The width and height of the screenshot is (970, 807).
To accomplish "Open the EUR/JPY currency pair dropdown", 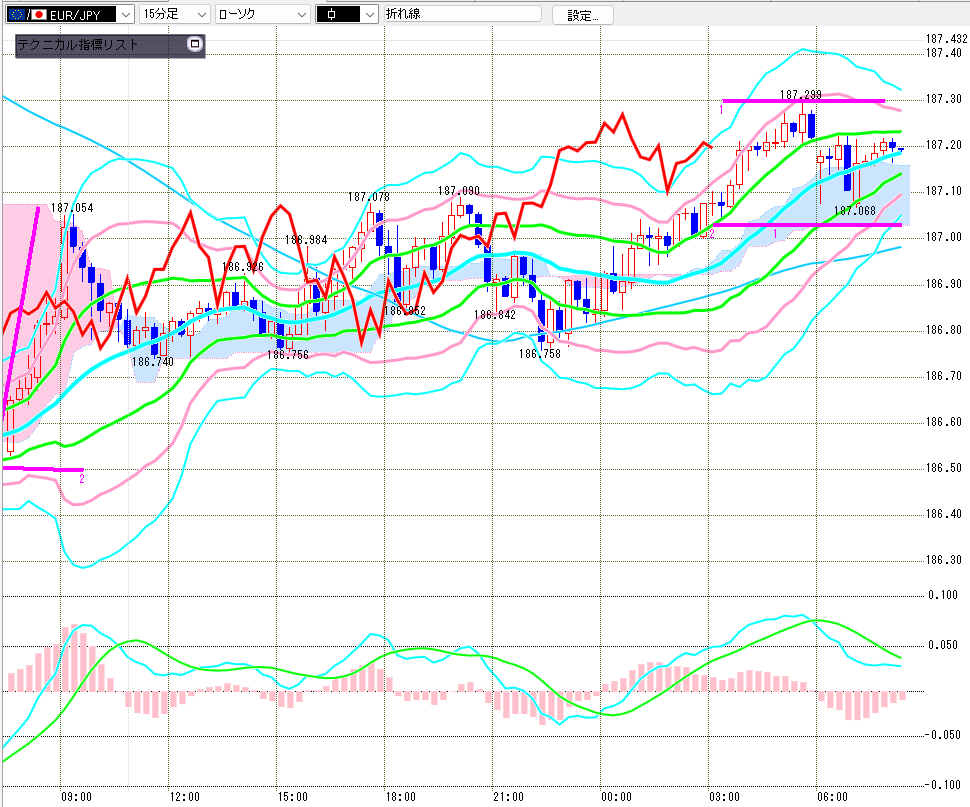I will [x=123, y=14].
